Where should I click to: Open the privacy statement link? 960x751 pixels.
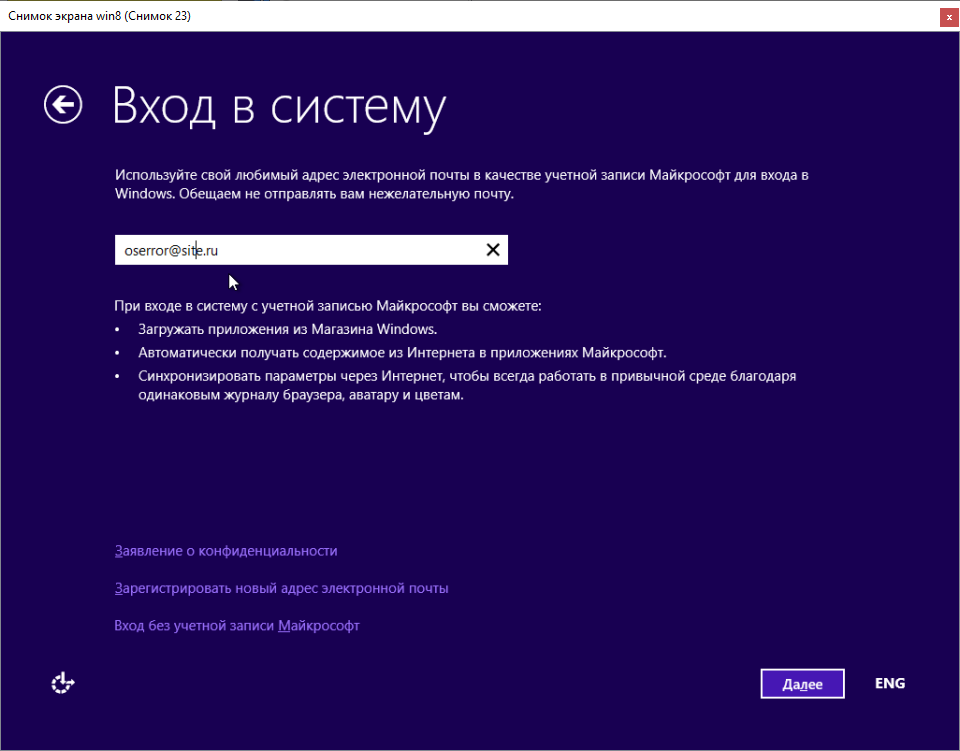coord(226,551)
